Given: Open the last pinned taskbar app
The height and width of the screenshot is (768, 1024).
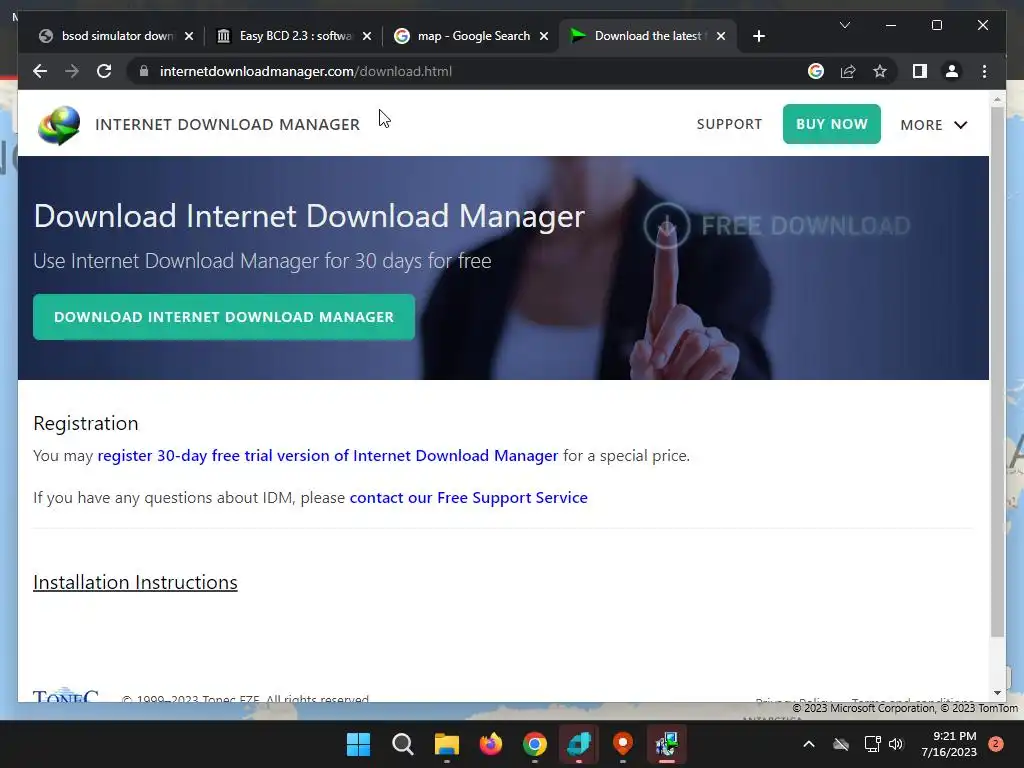Looking at the screenshot, I should (667, 744).
